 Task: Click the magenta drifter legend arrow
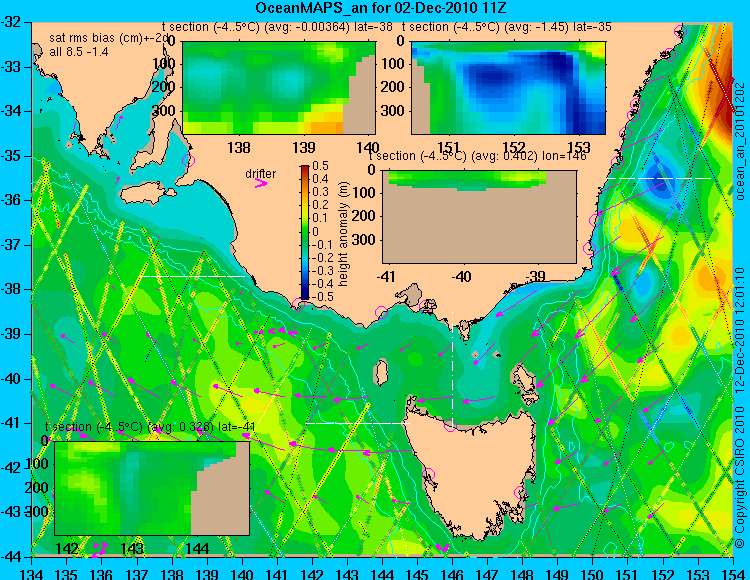(261, 183)
